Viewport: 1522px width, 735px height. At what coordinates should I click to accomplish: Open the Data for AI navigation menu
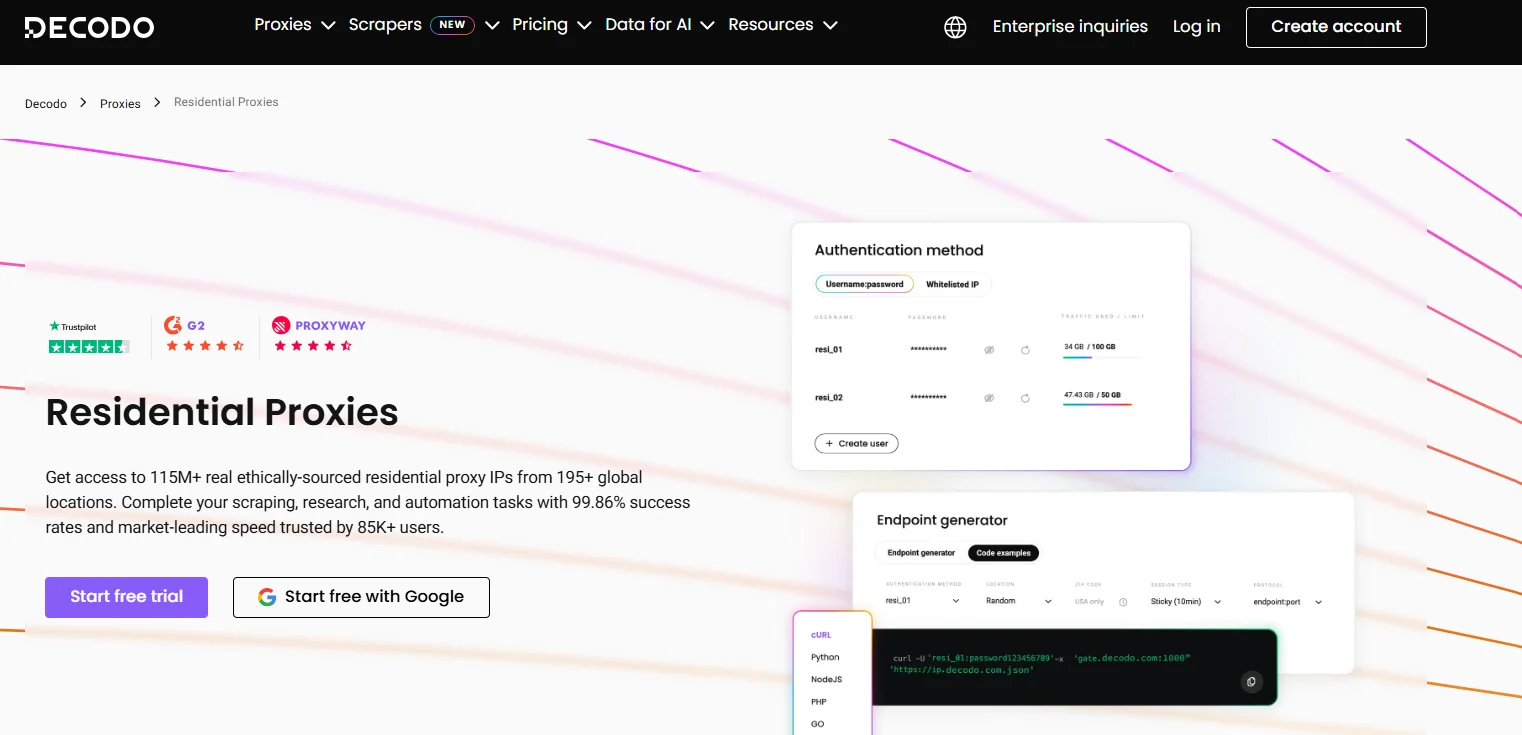click(648, 25)
